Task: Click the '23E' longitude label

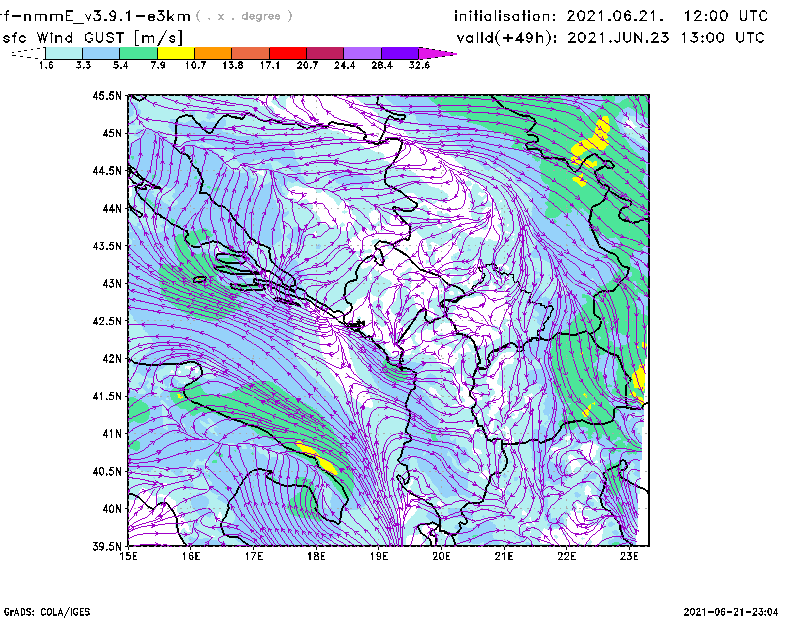Action: tap(629, 556)
